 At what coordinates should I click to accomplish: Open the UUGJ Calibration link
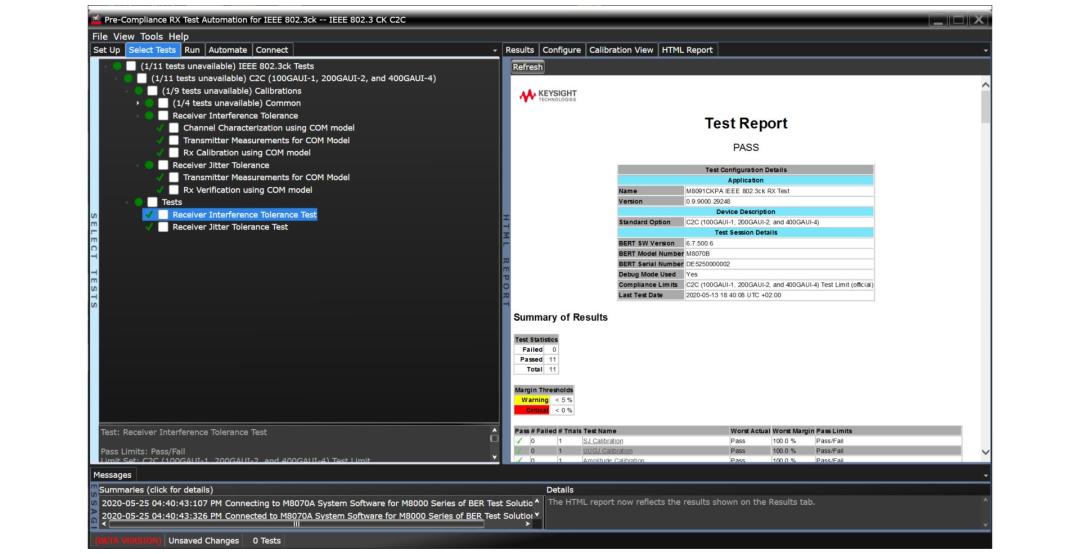tap(608, 451)
